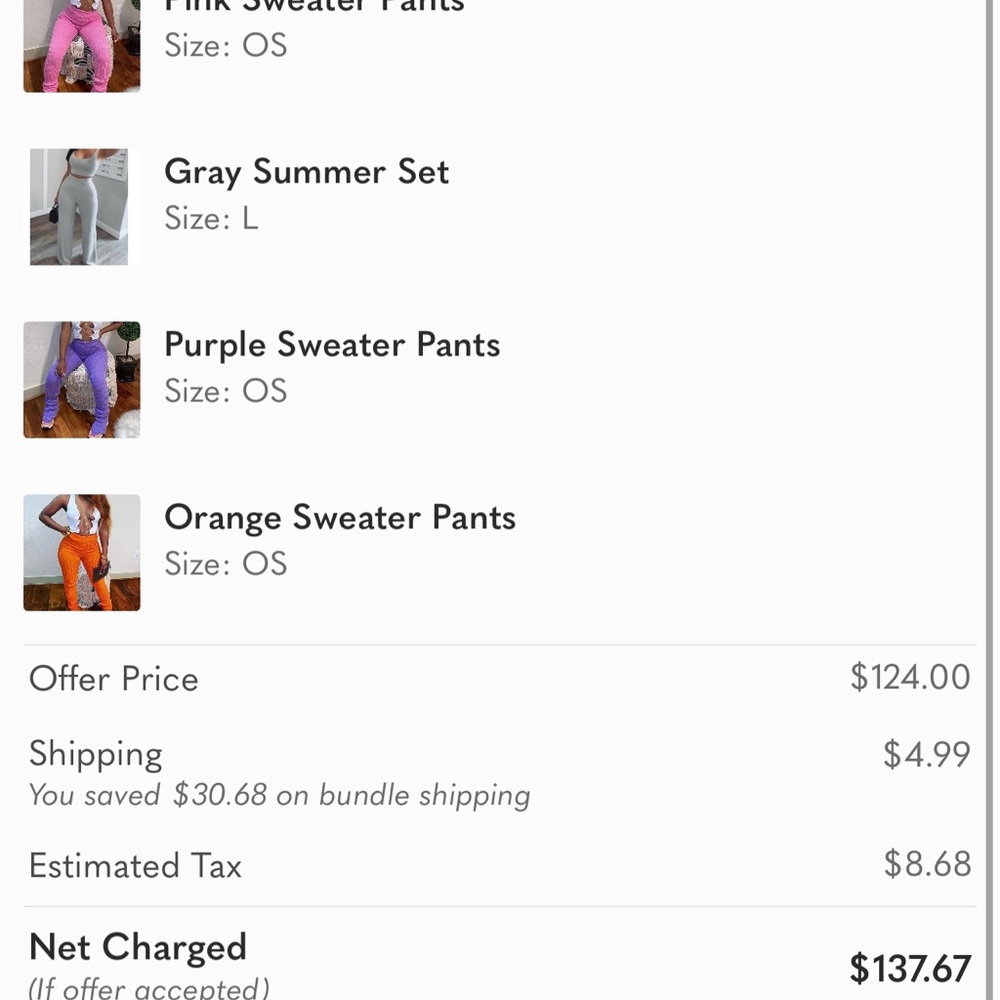Select the Net Charged label
This screenshot has width=1000, height=1000.
pyautogui.click(x=137, y=947)
